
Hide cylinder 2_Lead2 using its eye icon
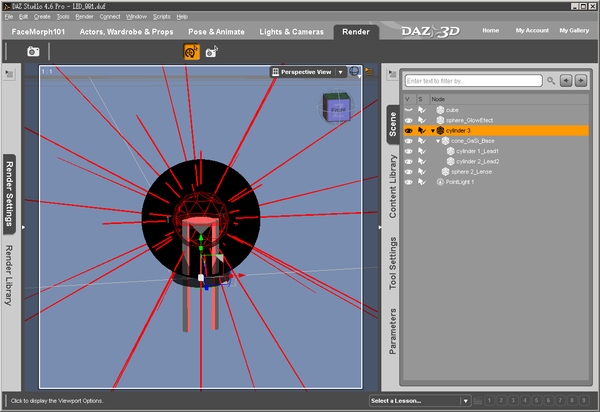(409, 162)
